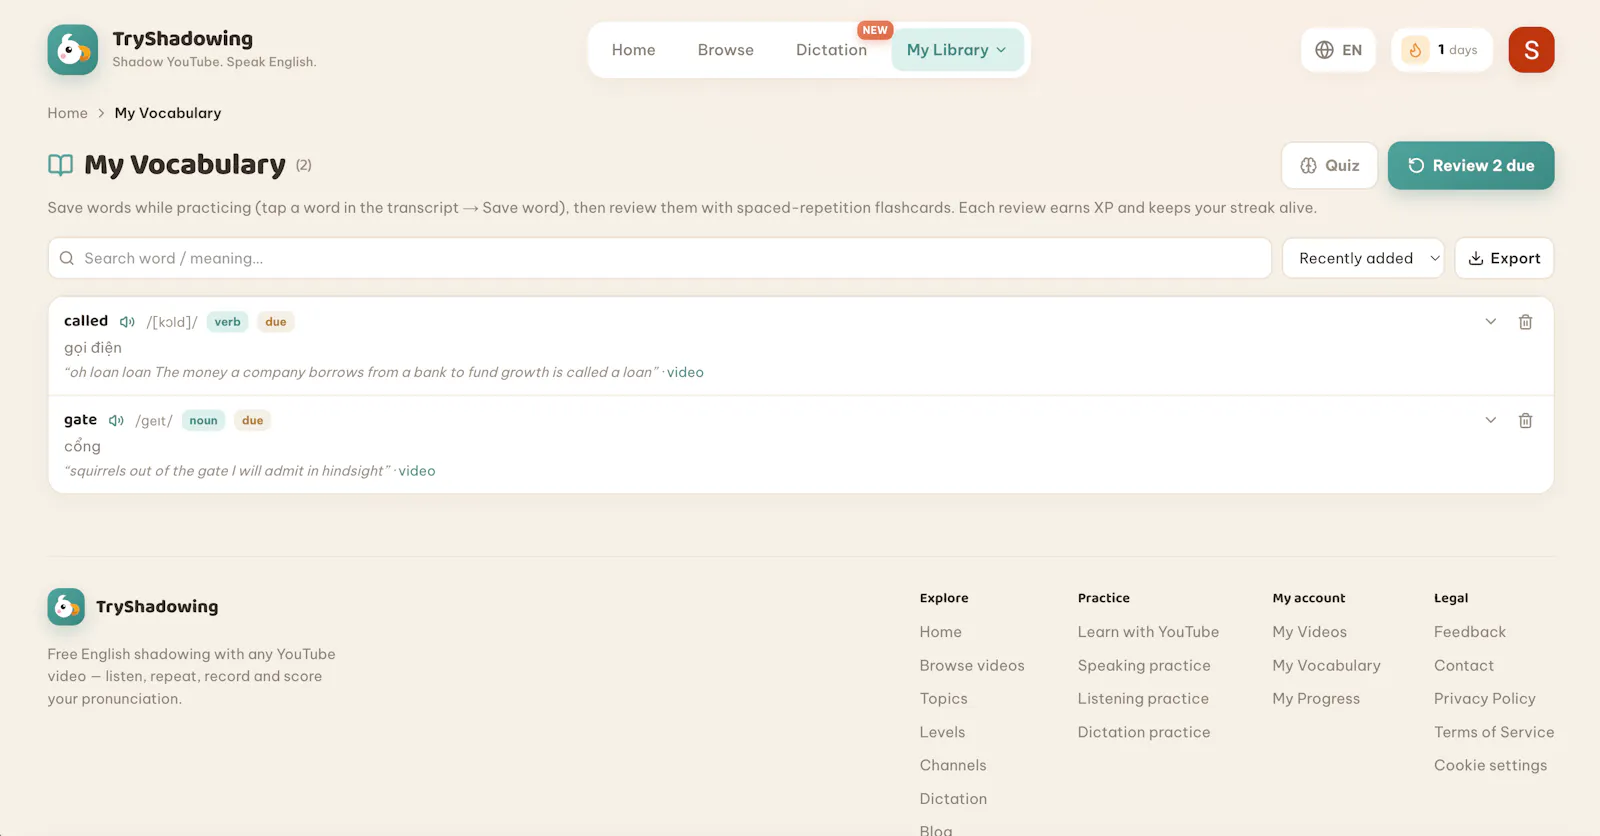Open Cookie settings link
The image size is (1600, 836).
[x=1491, y=765]
